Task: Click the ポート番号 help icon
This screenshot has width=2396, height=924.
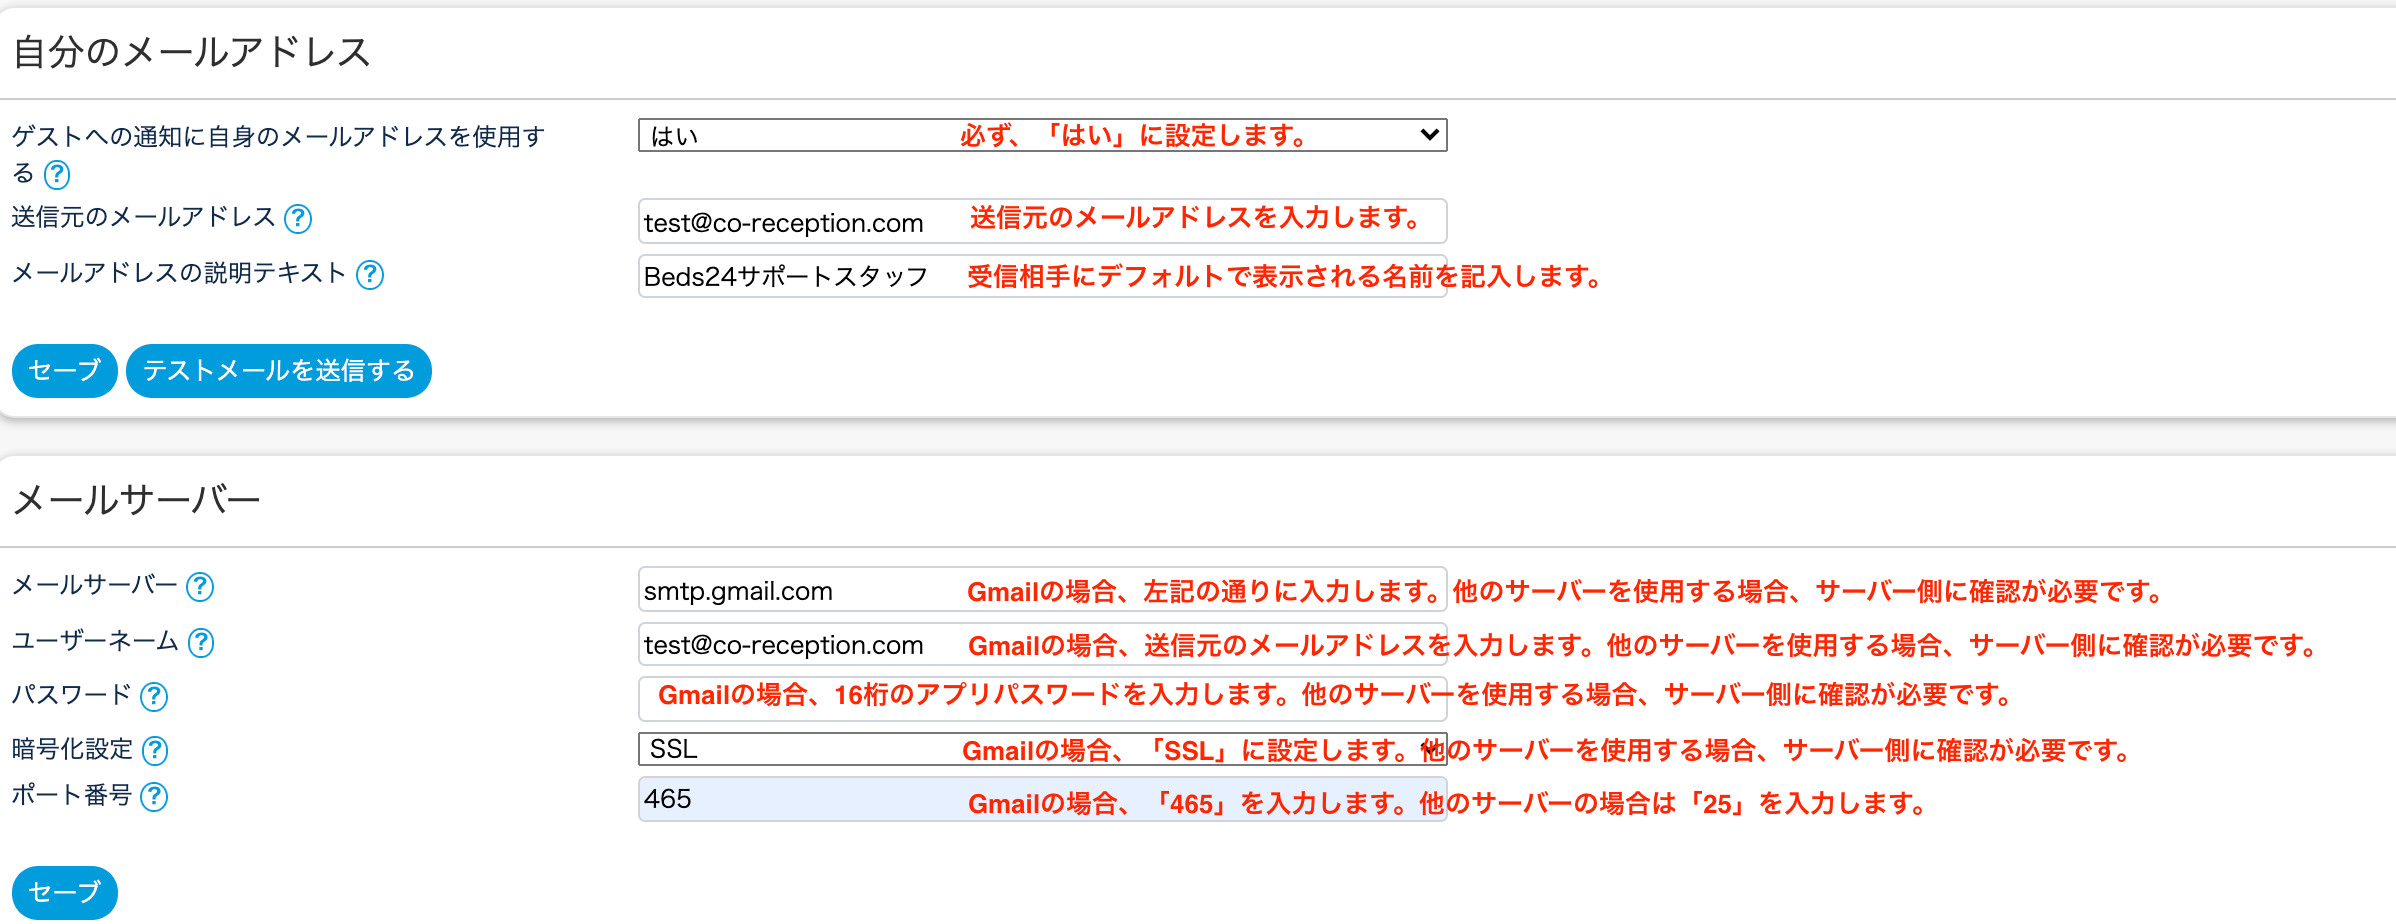Action: 154,797
